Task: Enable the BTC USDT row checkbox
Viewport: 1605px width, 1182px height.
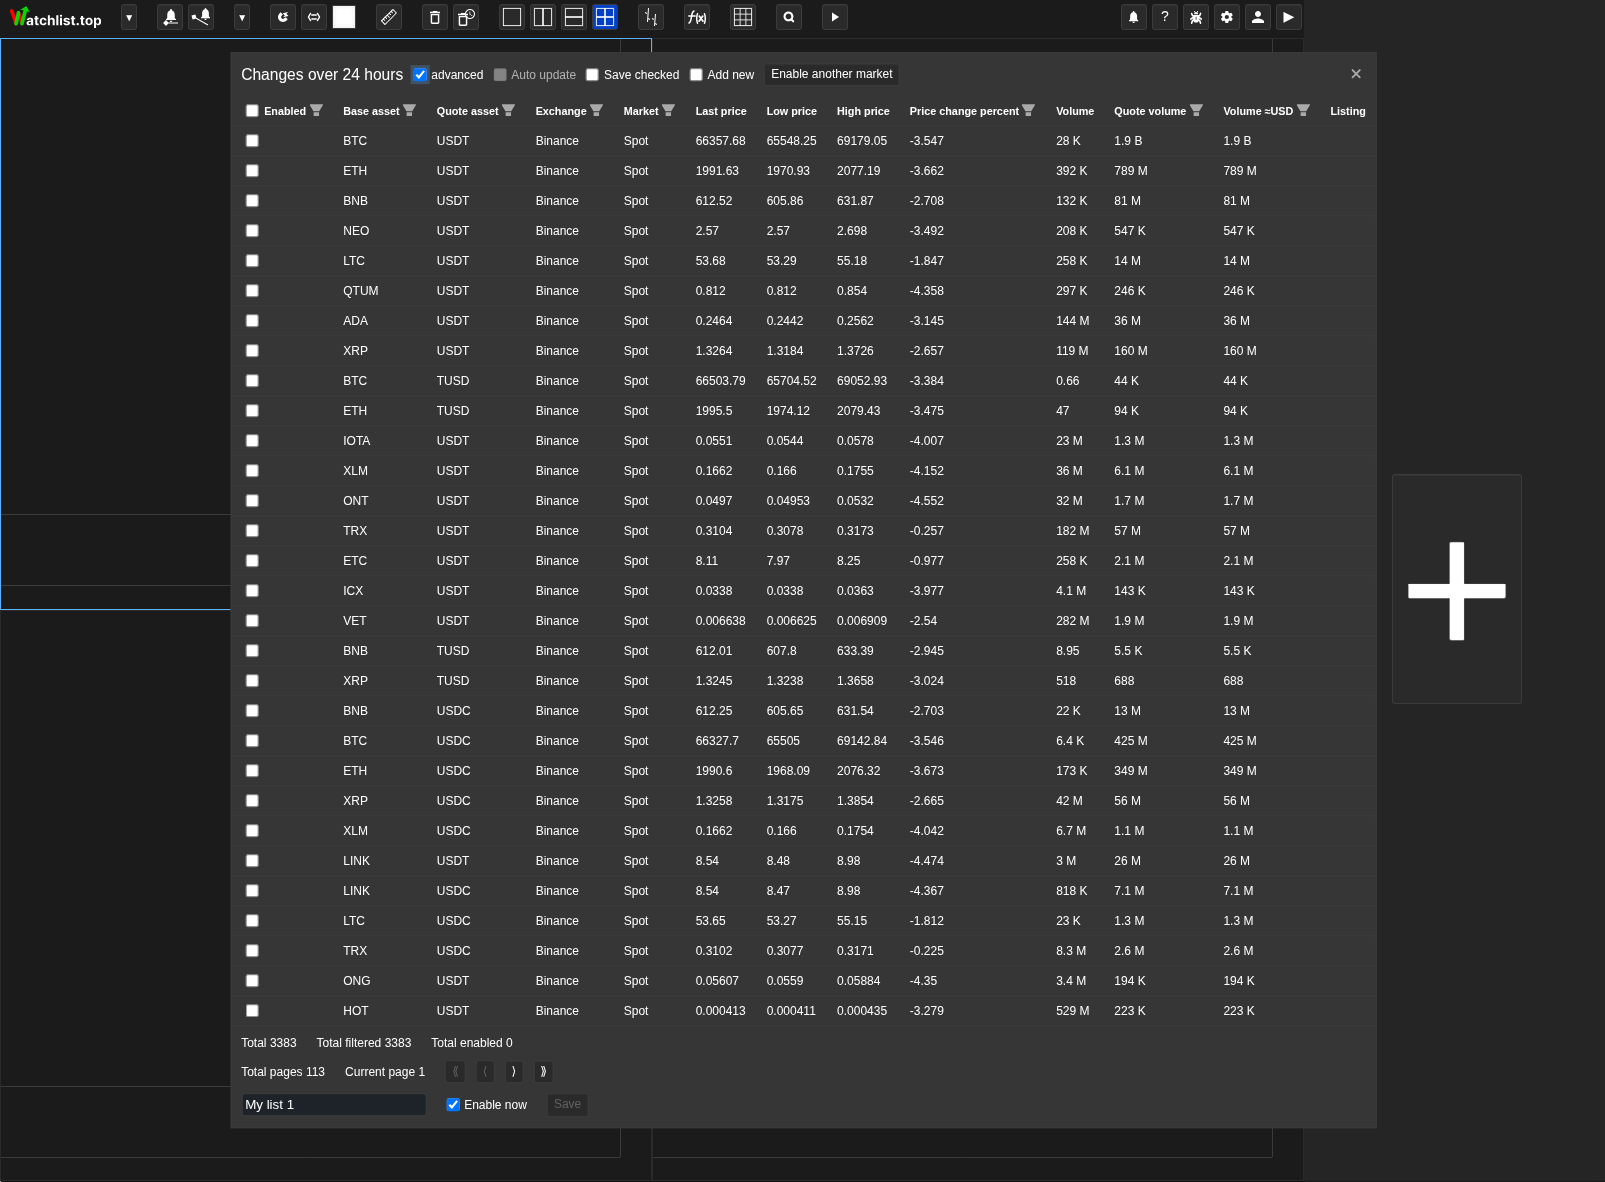Action: 252,141
